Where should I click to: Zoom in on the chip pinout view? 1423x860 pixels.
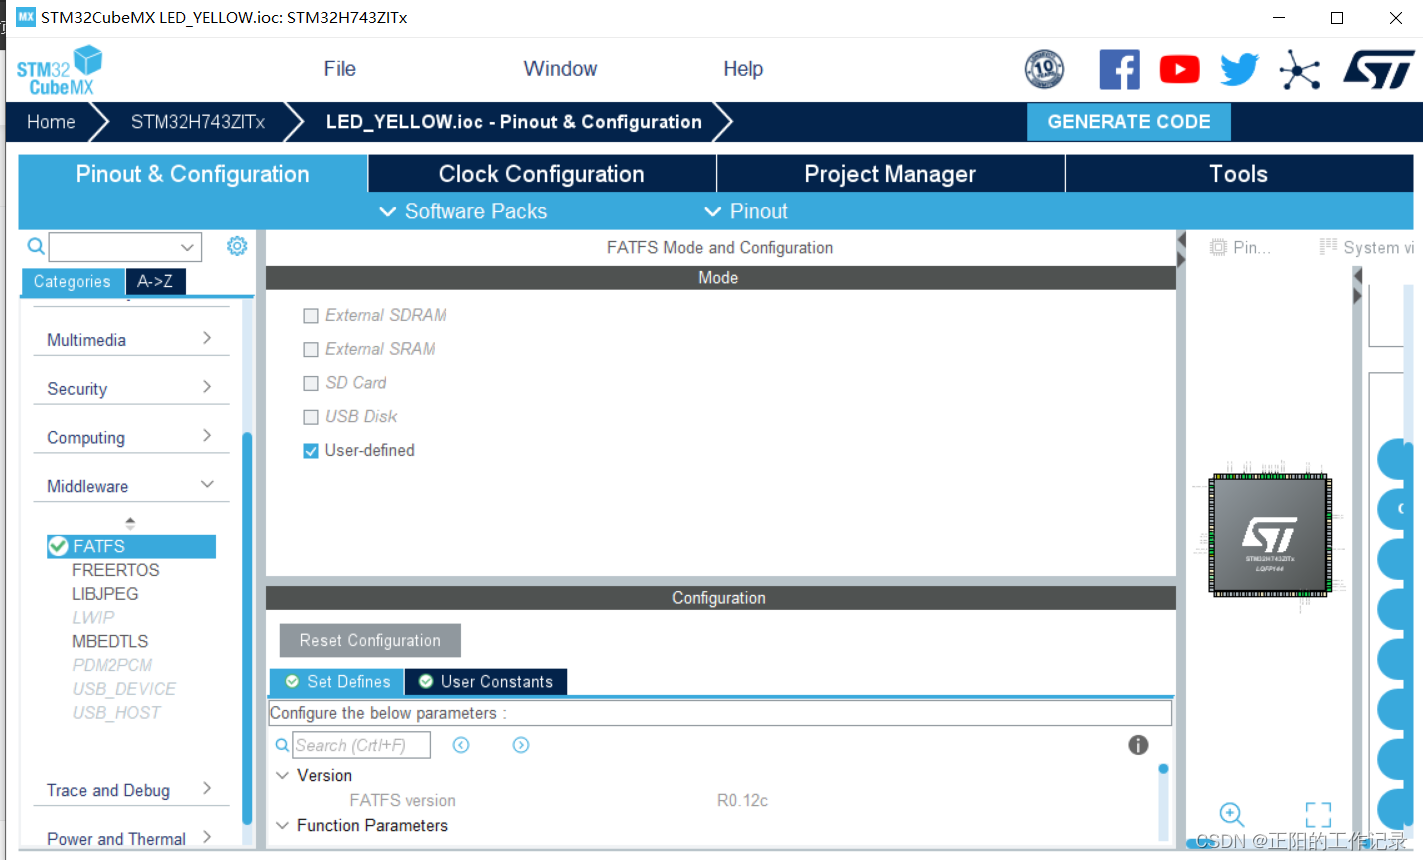coord(1232,815)
